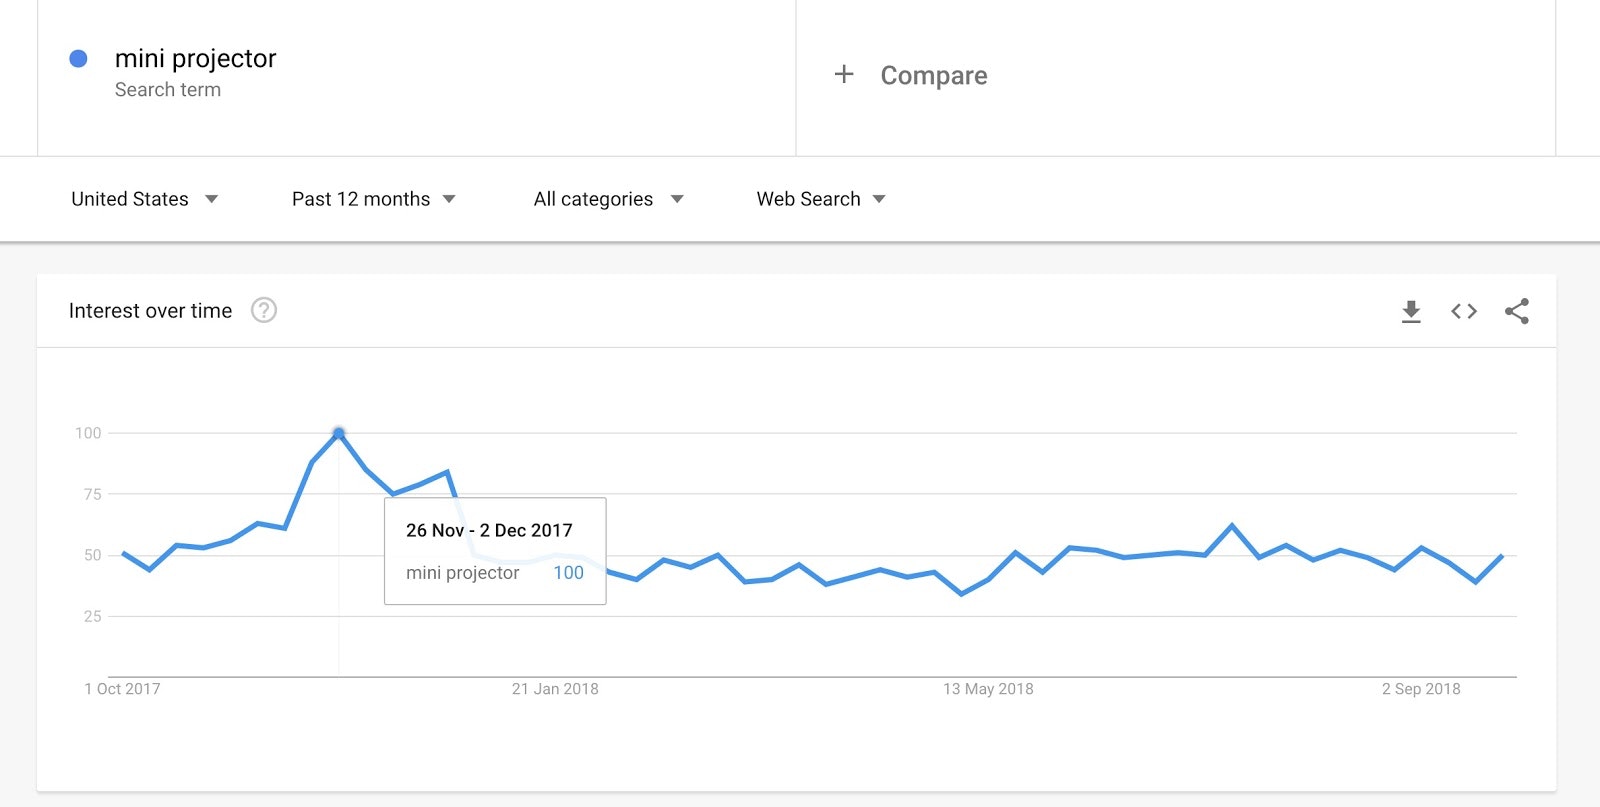Viewport: 1600px width, 807px height.
Task: Select the peak data point at 100
Action: [x=339, y=433]
